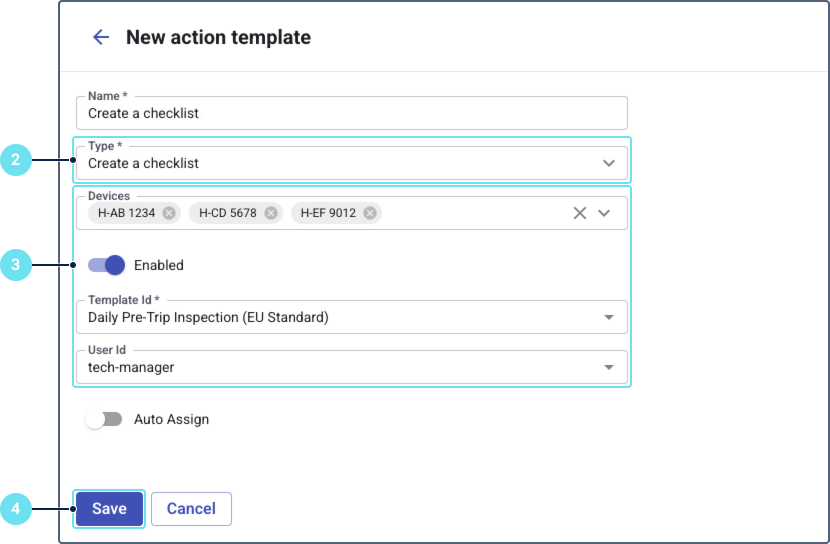
Task: Remove the H-EF 9012 device chip
Action: coord(370,213)
